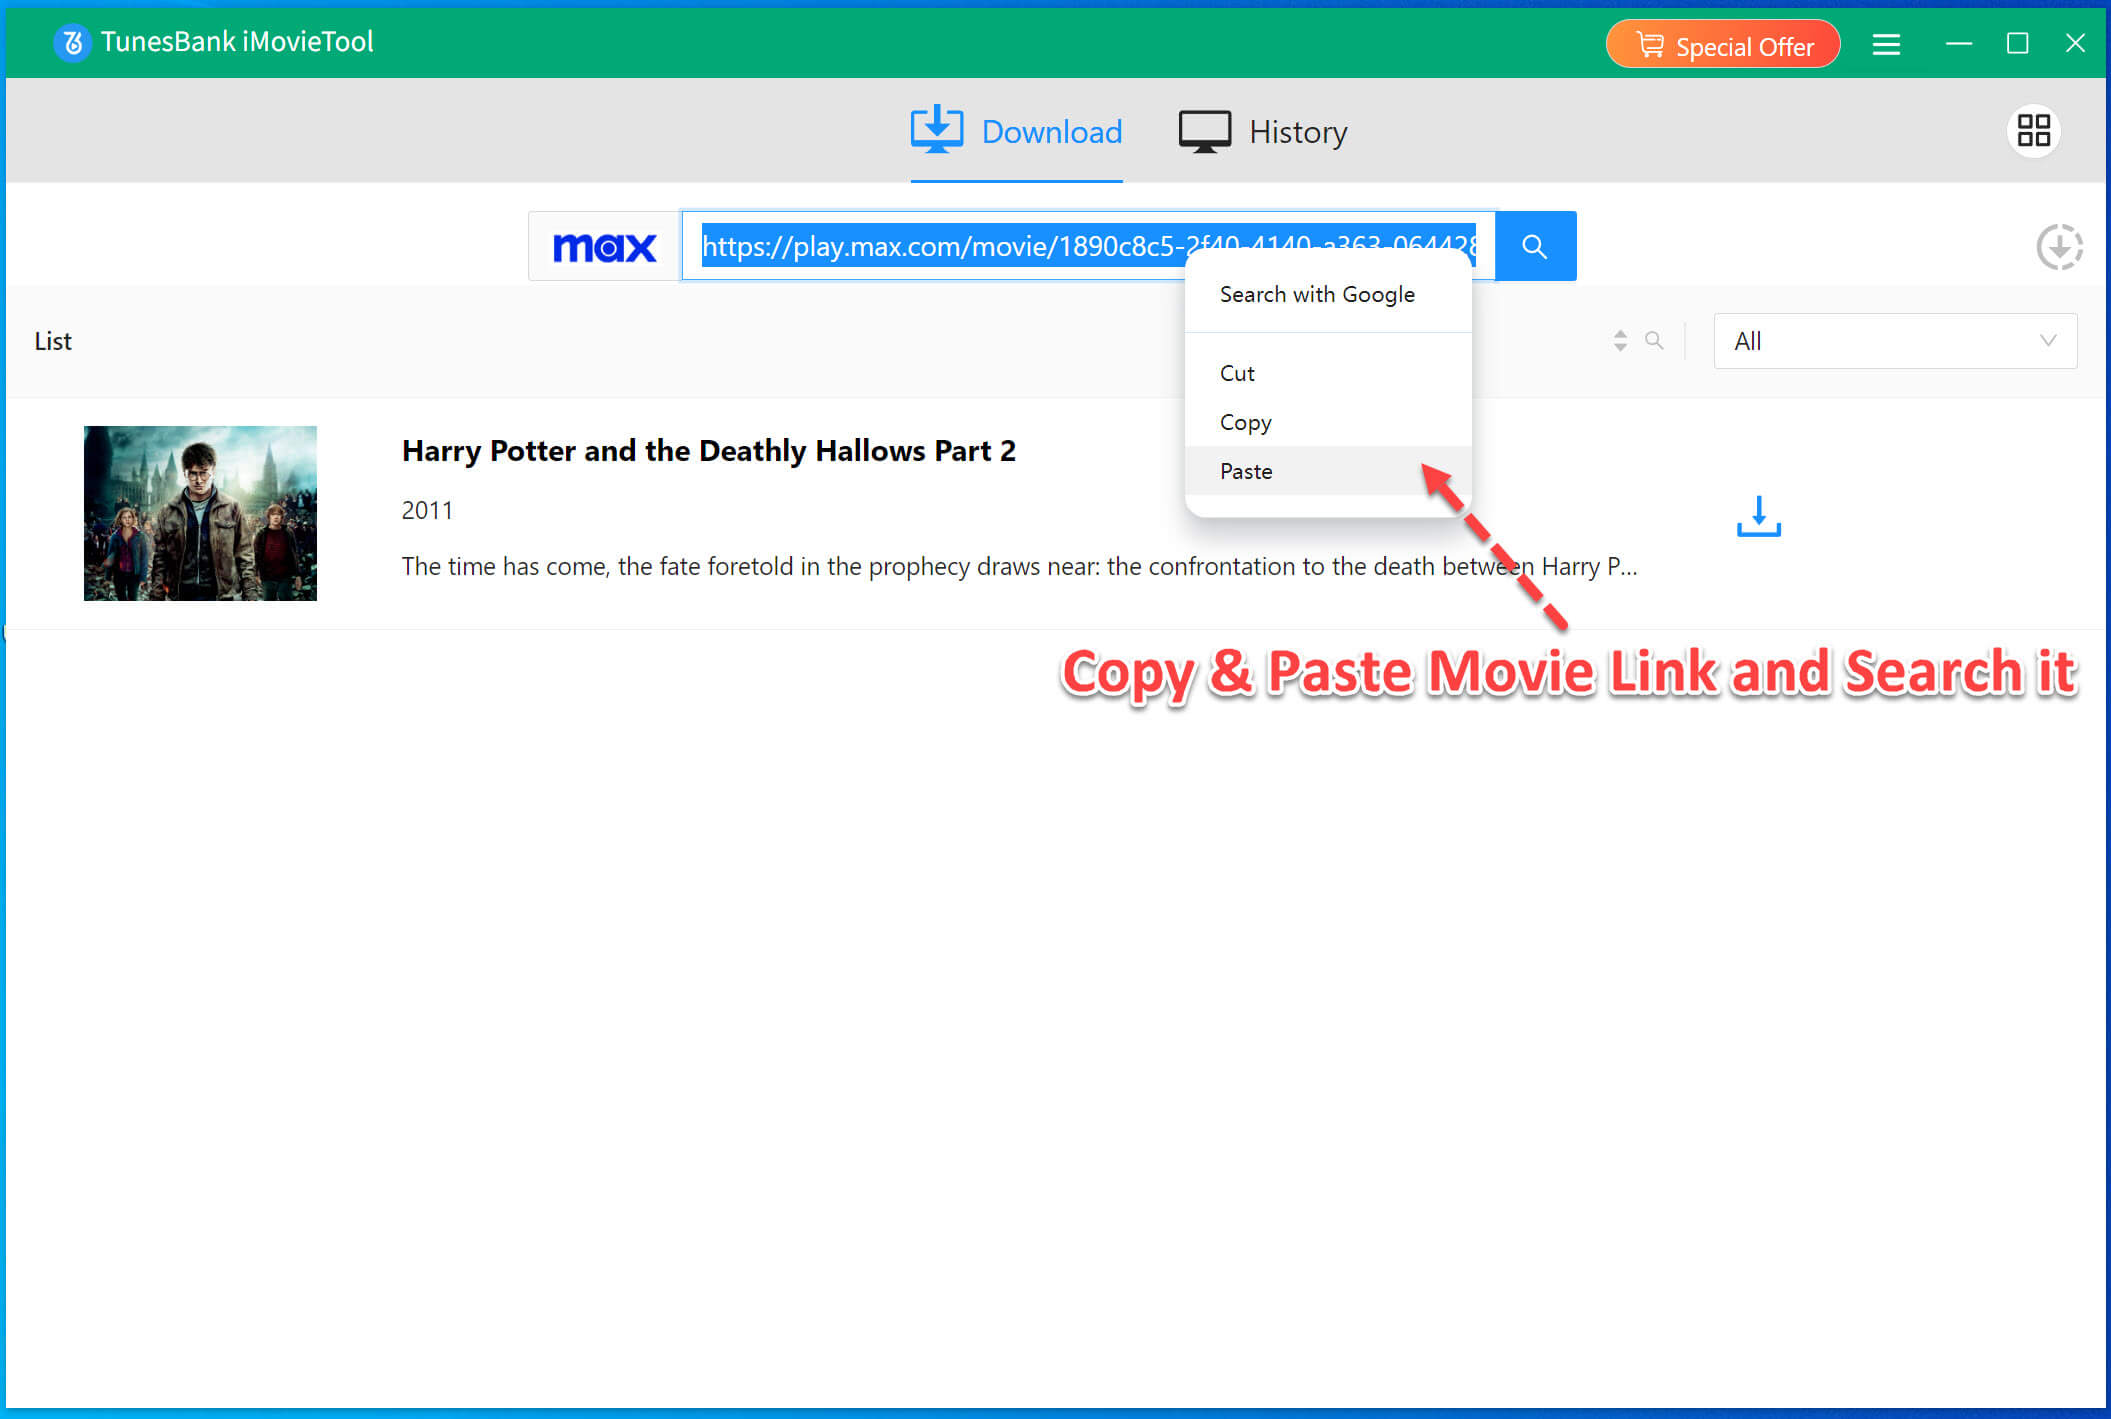Click the 2011 year text
The height and width of the screenshot is (1419, 2111).
(x=427, y=511)
